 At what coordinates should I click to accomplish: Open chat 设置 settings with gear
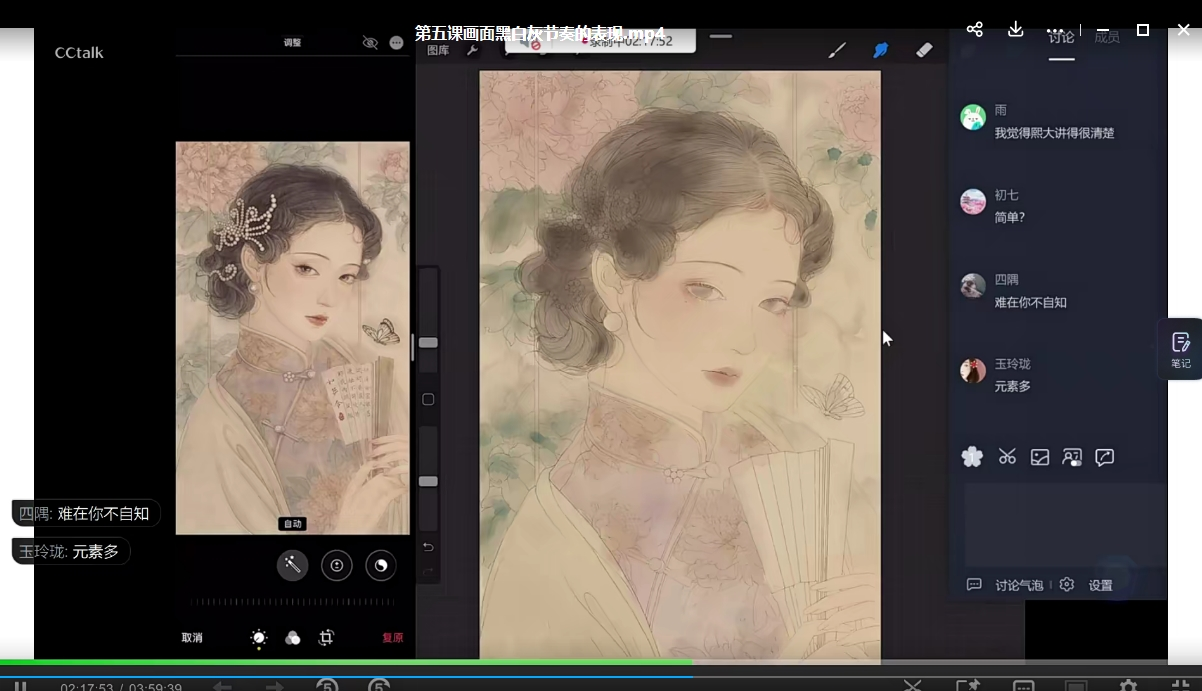click(1086, 585)
